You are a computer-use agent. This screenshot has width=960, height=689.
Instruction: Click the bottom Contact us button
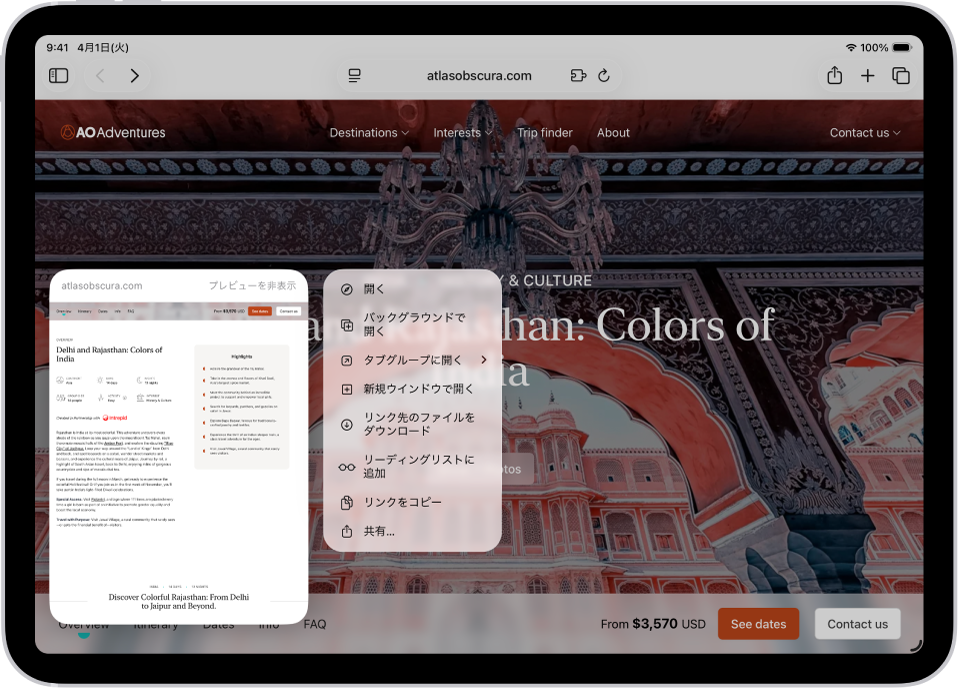pyautogui.click(x=857, y=624)
